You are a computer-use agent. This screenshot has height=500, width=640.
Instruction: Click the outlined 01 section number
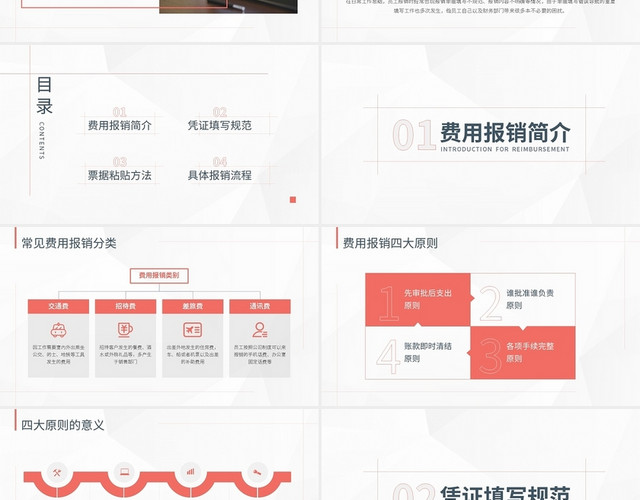414,135
